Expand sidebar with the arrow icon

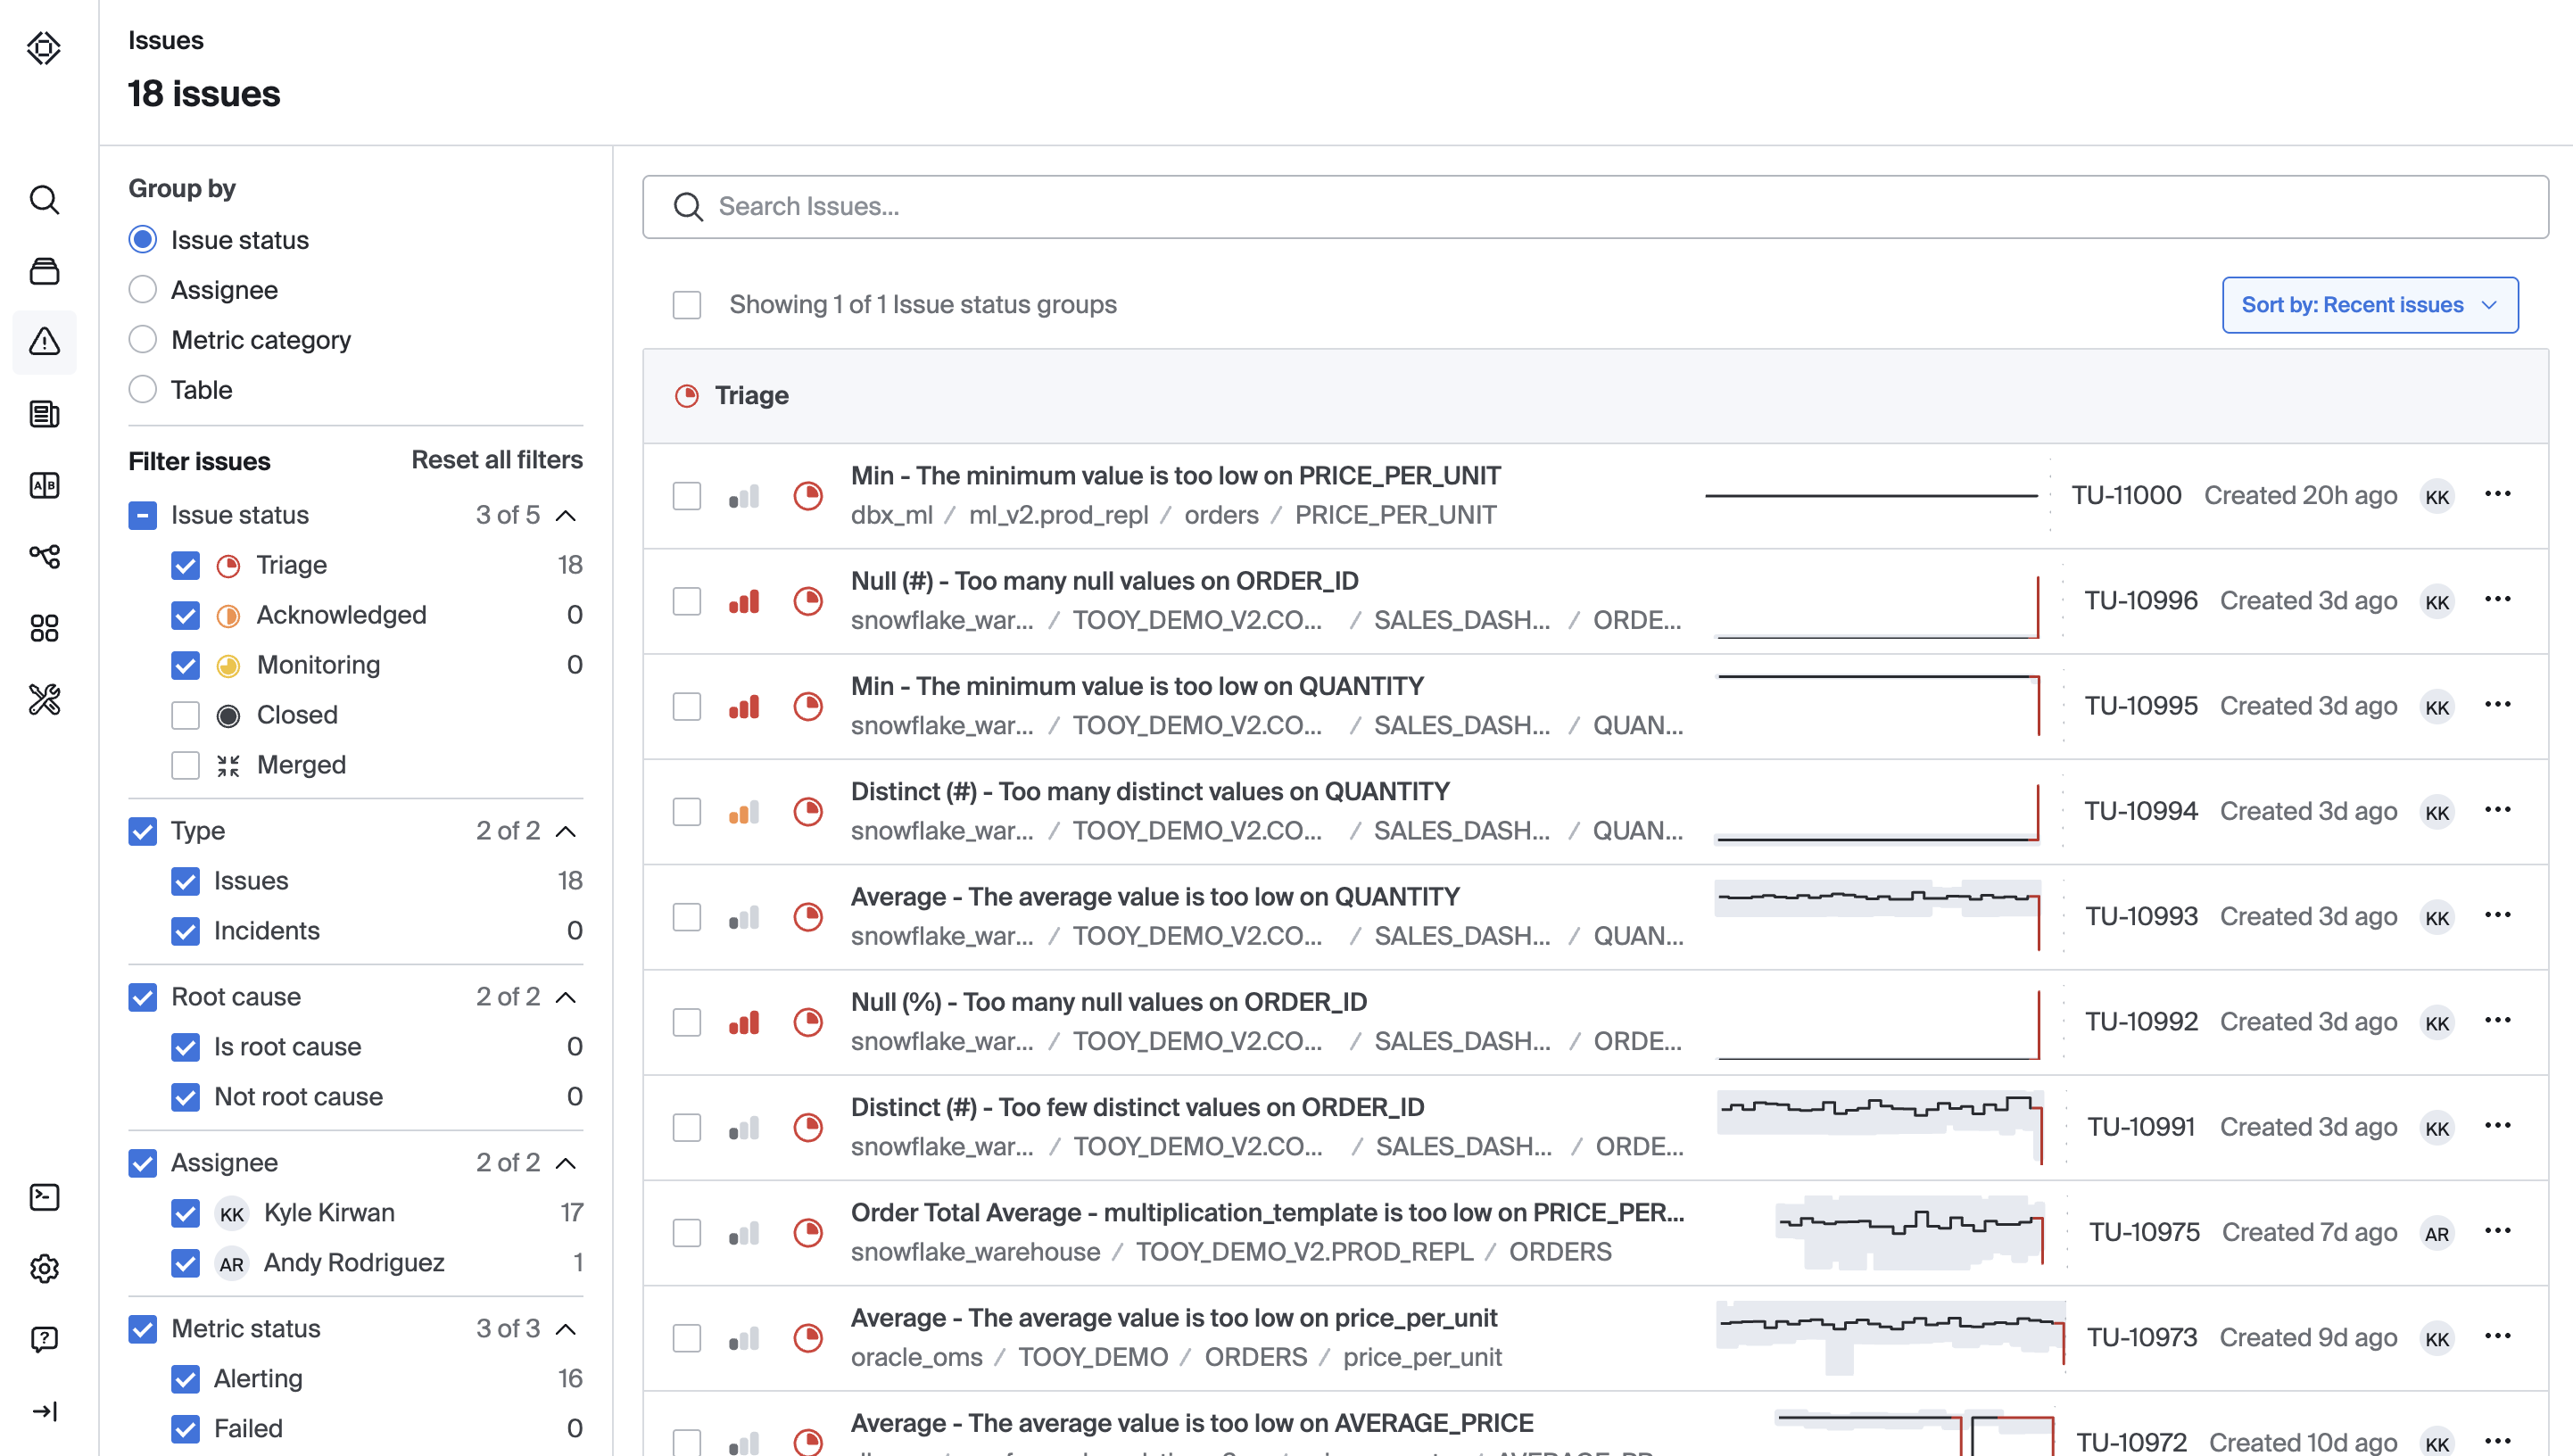pos(44,1411)
